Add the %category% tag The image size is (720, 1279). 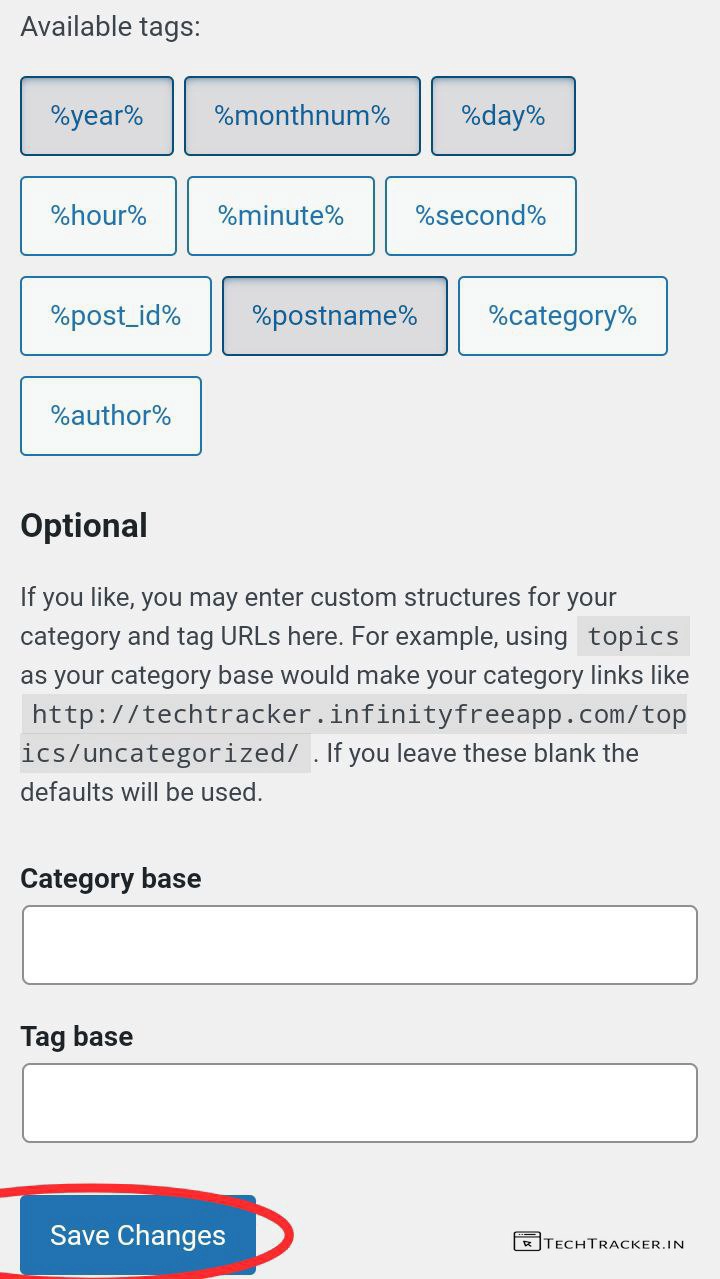click(562, 316)
